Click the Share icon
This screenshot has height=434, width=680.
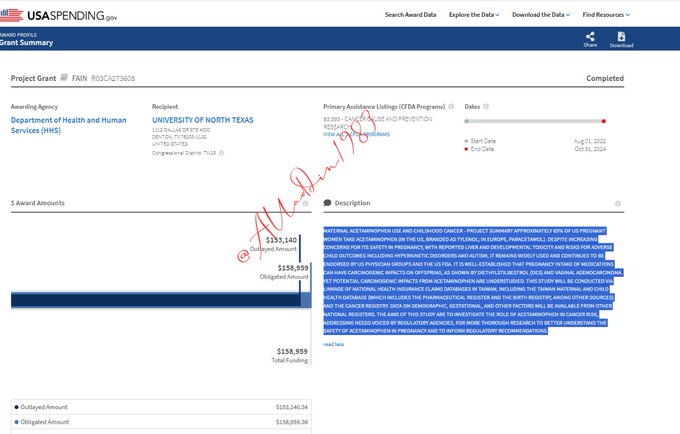(x=590, y=37)
